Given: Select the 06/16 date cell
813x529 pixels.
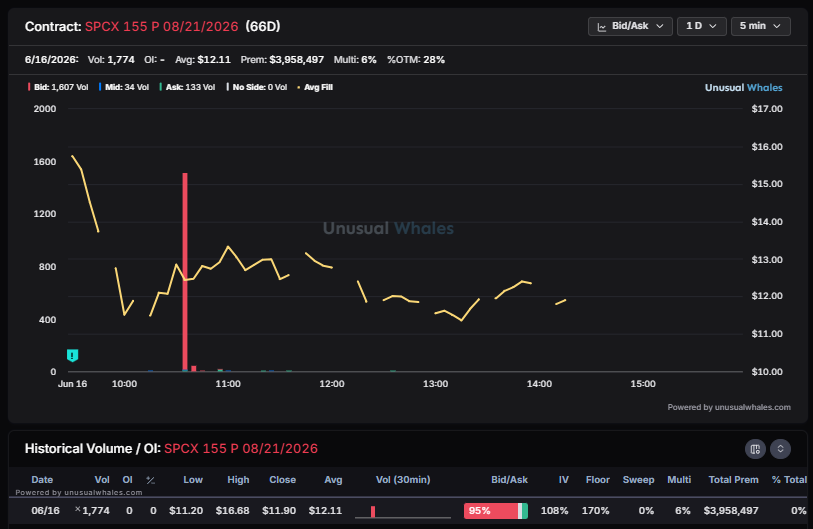Looking at the screenshot, I should (46, 511).
